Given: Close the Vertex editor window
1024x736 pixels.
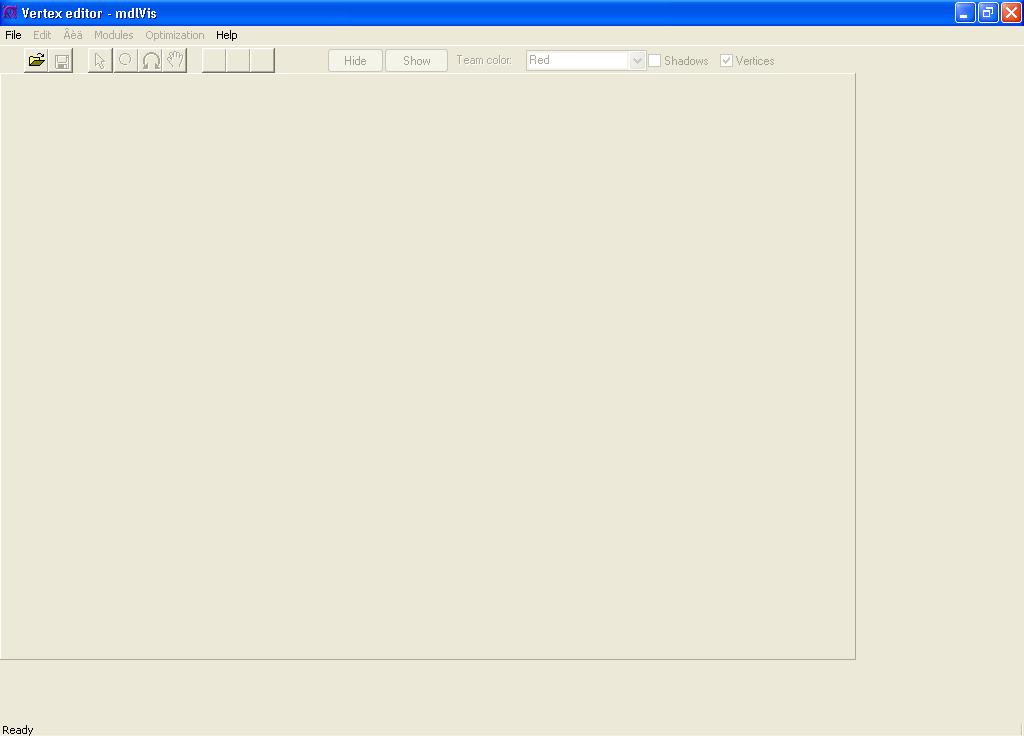Looking at the screenshot, I should pos(1011,12).
